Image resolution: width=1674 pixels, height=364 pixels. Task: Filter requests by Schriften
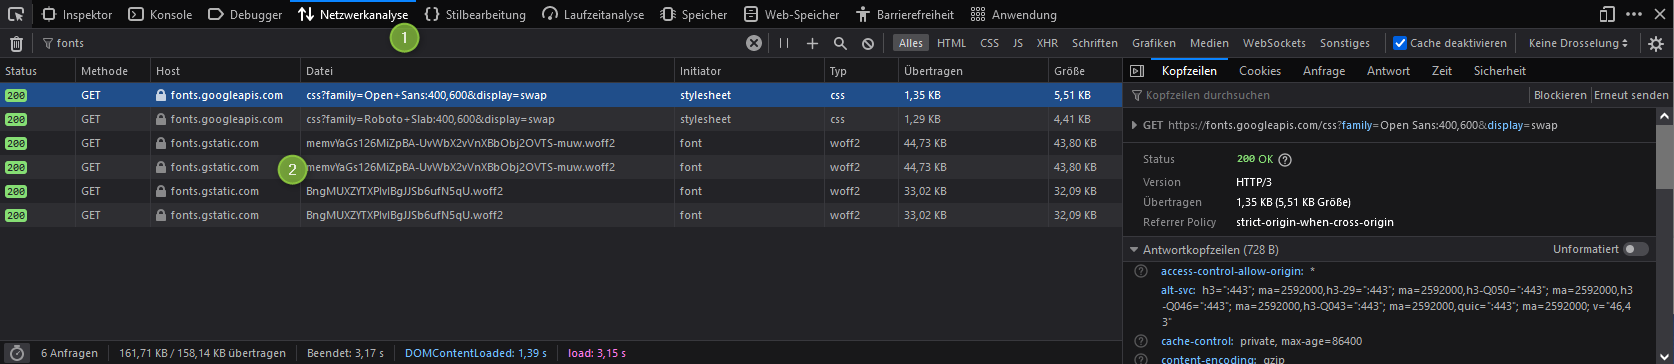(1095, 43)
